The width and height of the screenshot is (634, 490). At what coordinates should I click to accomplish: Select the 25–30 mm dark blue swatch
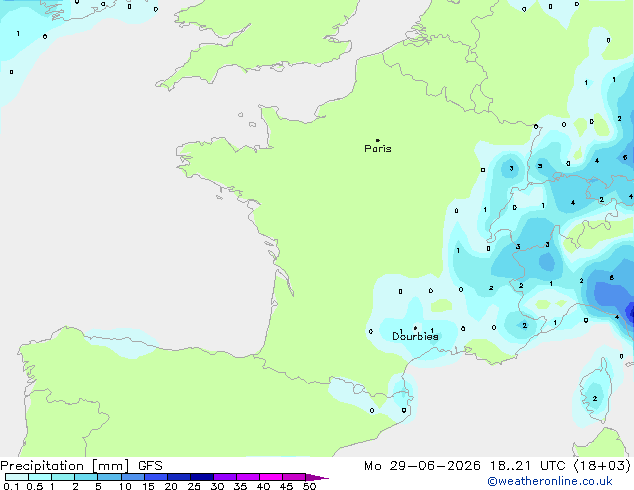[x=201, y=477]
